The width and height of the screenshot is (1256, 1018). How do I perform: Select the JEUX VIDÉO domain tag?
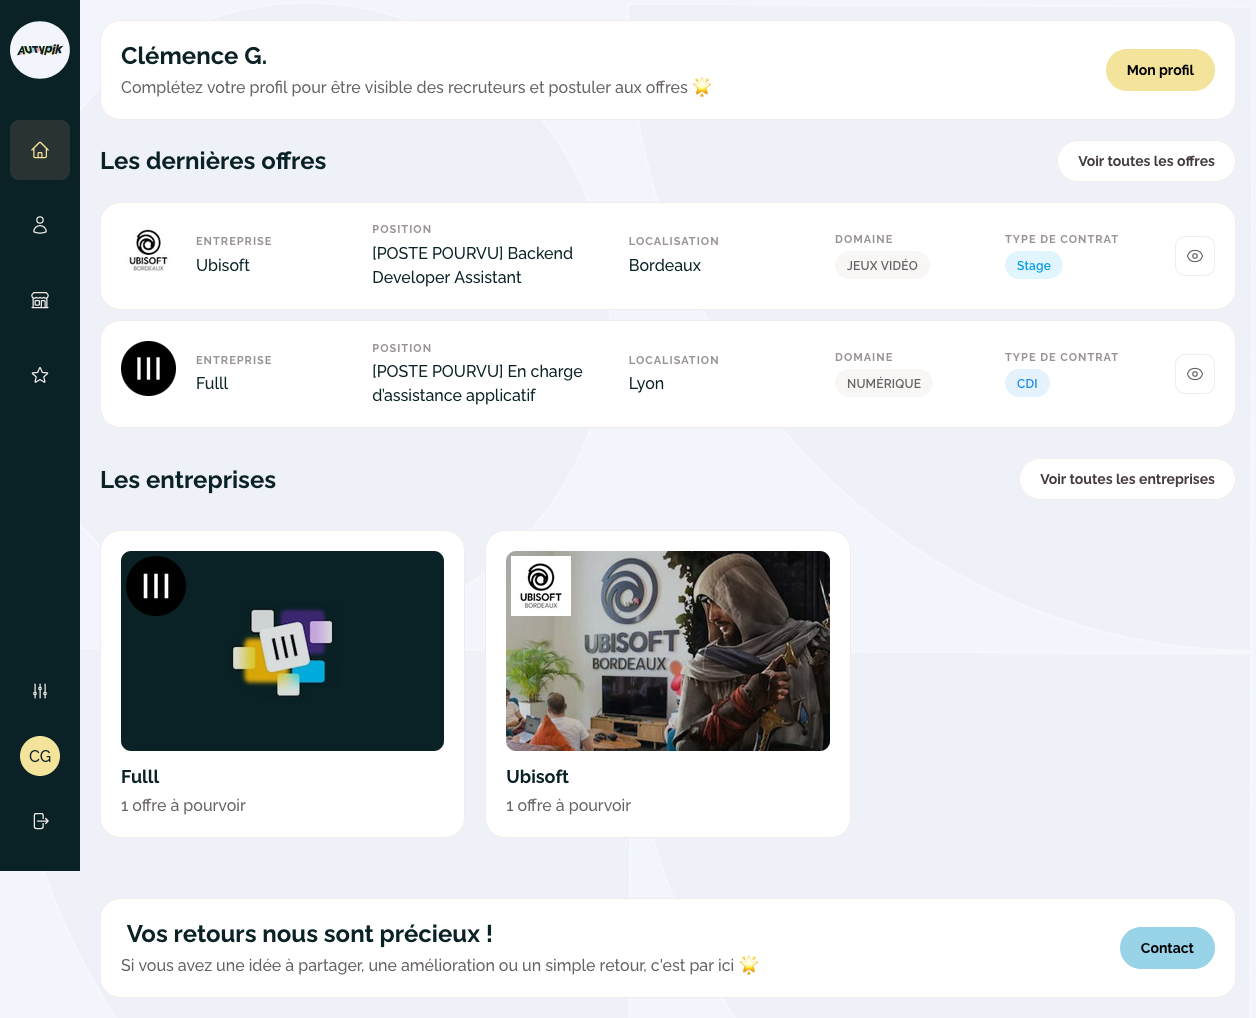882,265
